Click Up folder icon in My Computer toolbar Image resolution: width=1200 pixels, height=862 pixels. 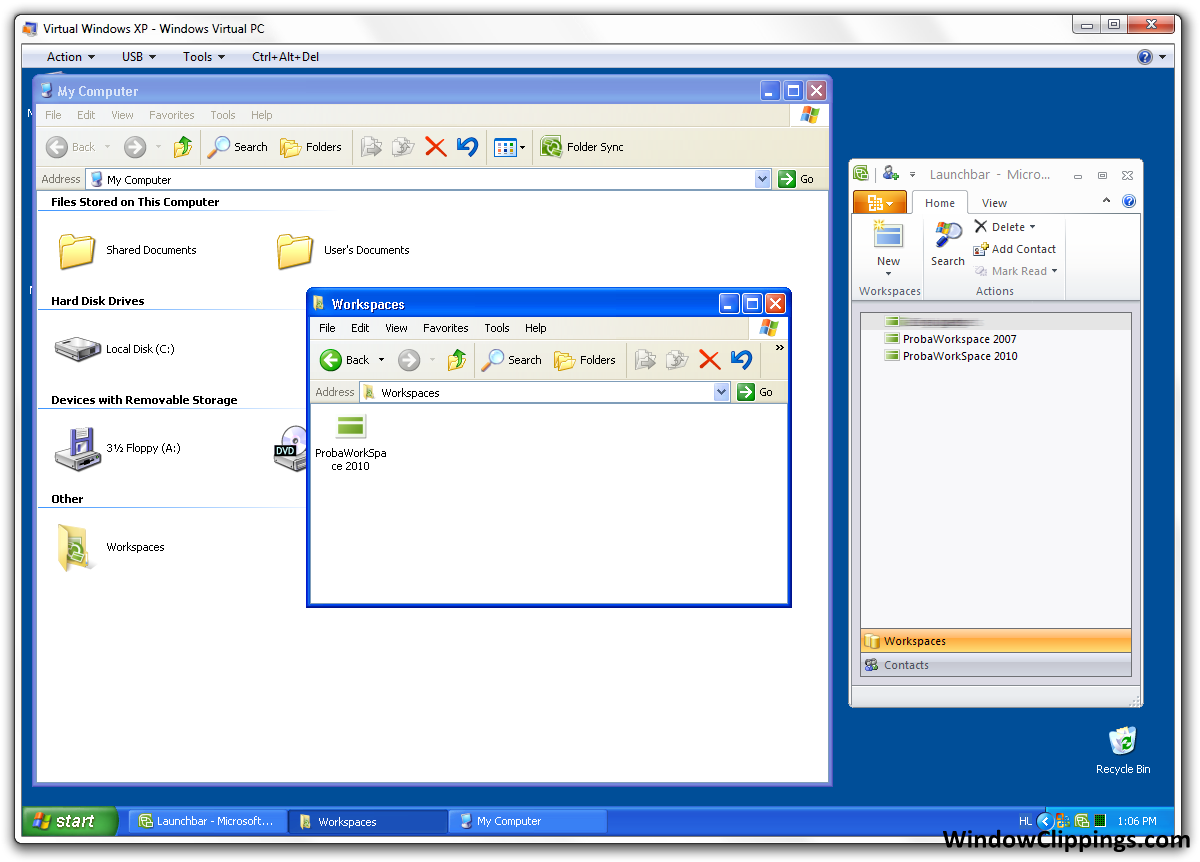pyautogui.click(x=183, y=147)
